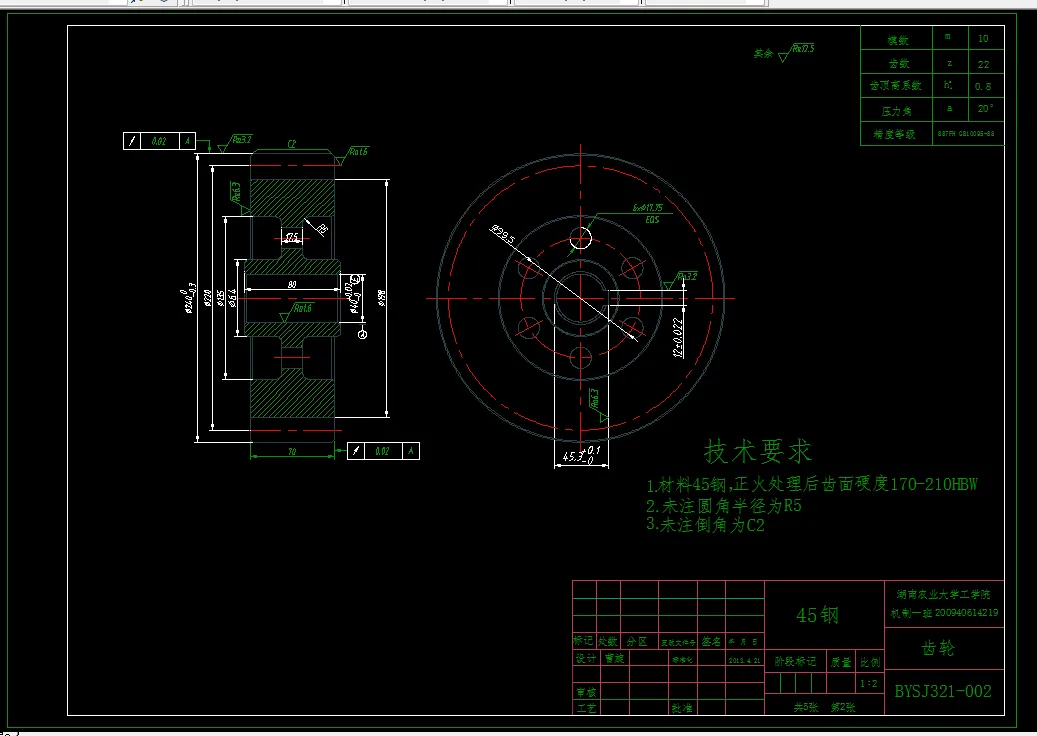This screenshot has width=1037, height=736.
Task: Click accuracy grade '887FH GB10095-88' cell
Action: click(x=966, y=134)
